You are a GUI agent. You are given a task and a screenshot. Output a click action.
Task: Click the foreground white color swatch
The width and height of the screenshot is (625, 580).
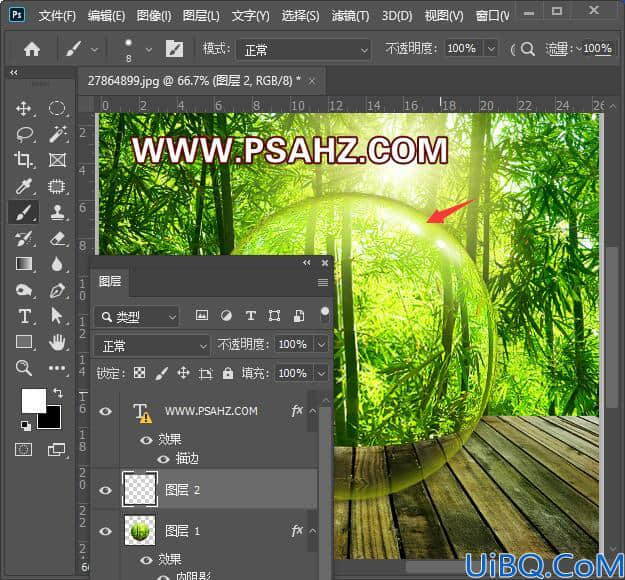[x=33, y=401]
